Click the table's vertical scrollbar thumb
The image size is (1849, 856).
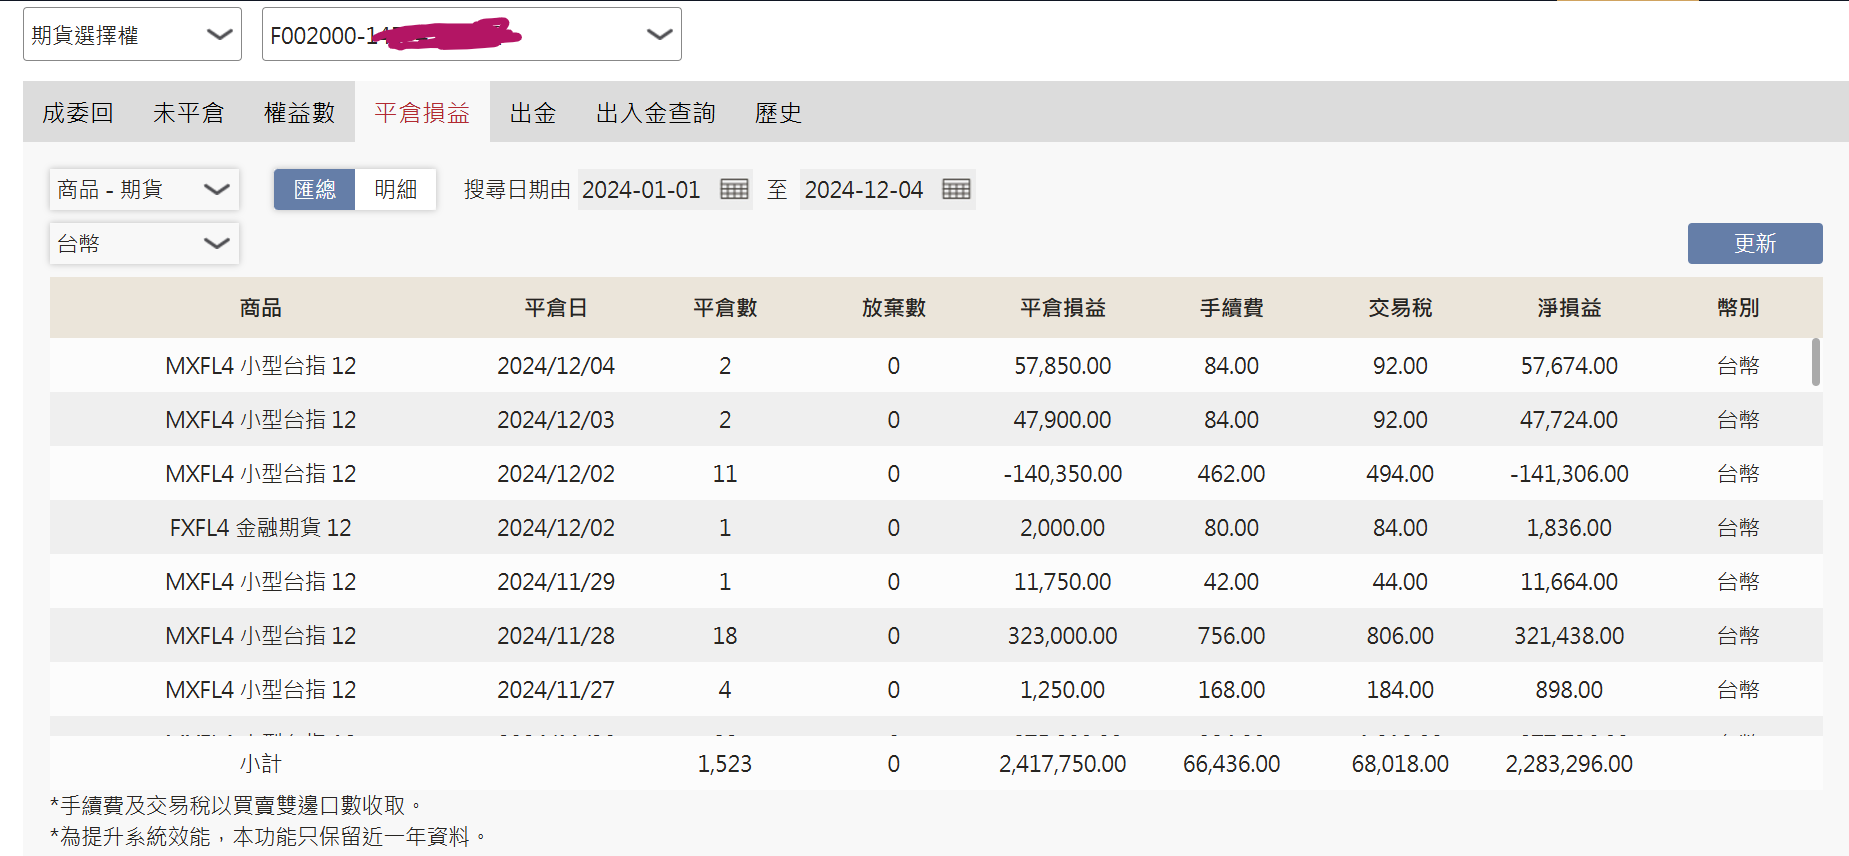click(1815, 362)
